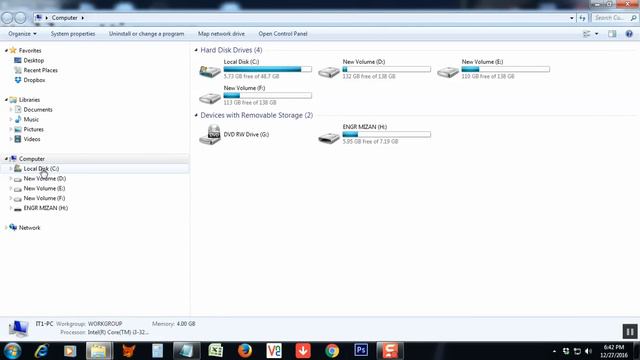The height and width of the screenshot is (360, 640).
Task: Click ENGR MIZAN (H:) usage bar
Action: pyautogui.click(x=387, y=134)
